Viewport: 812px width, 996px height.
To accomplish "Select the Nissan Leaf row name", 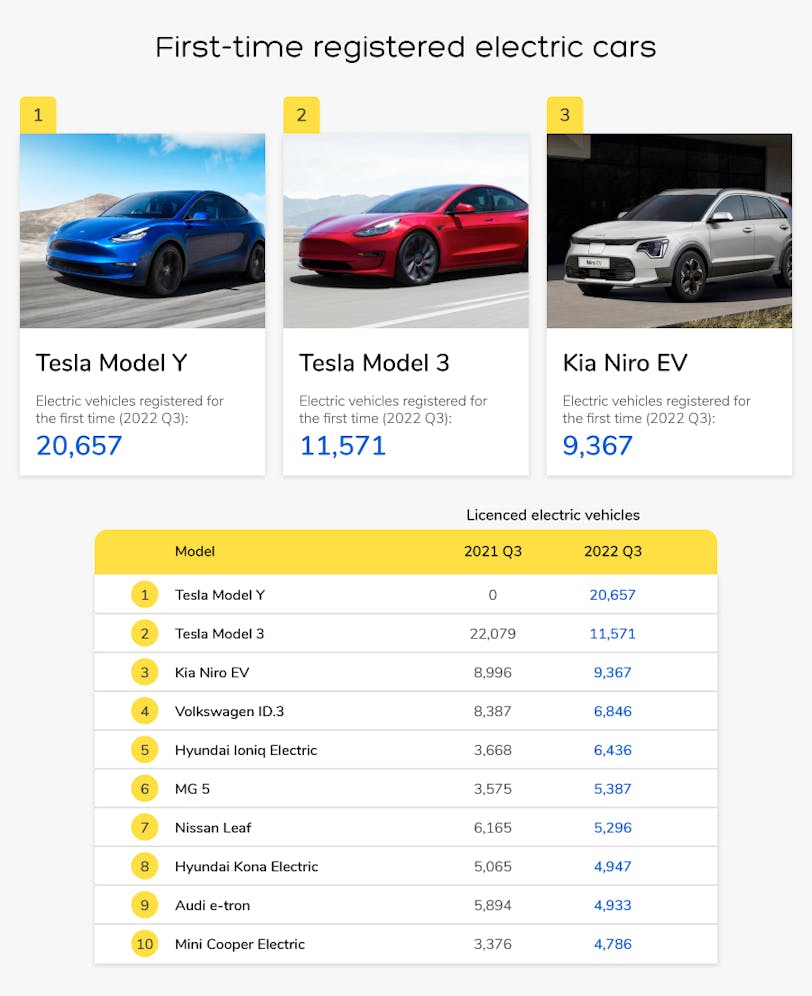I will coord(213,828).
